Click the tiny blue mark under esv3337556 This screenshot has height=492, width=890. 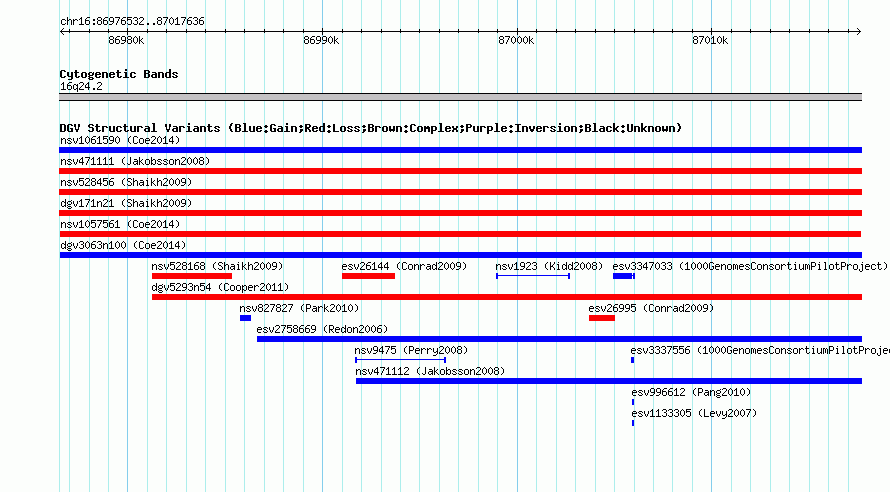(632, 360)
